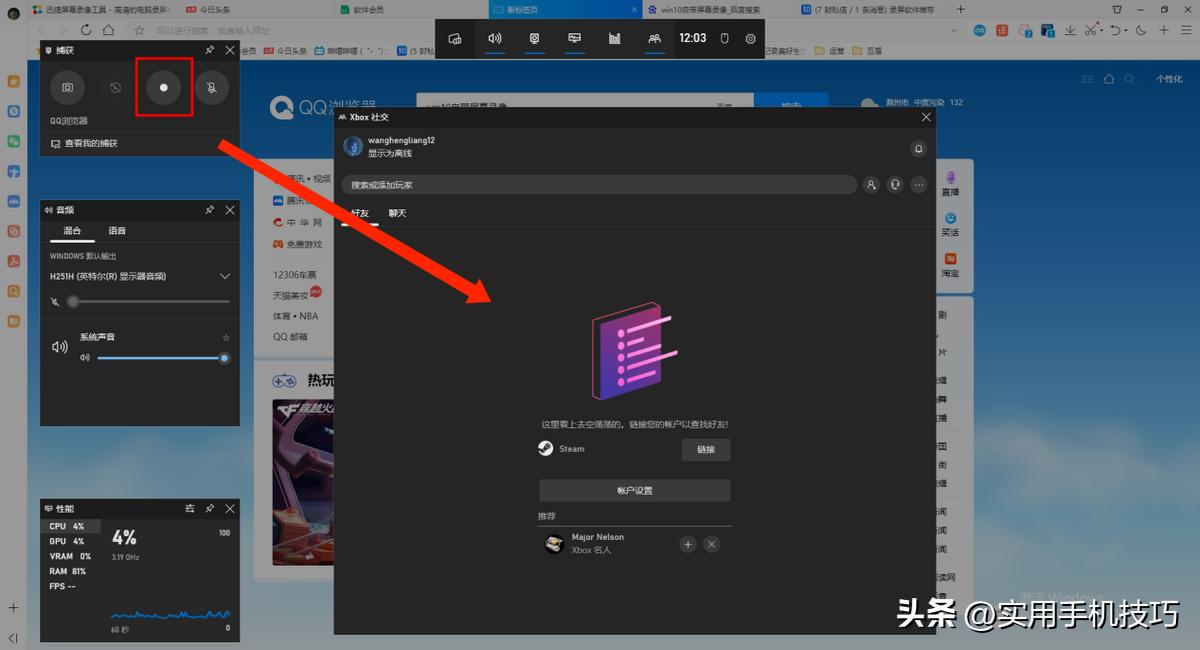Click 帐户设置 button
The width and height of the screenshot is (1200, 650).
click(635, 491)
